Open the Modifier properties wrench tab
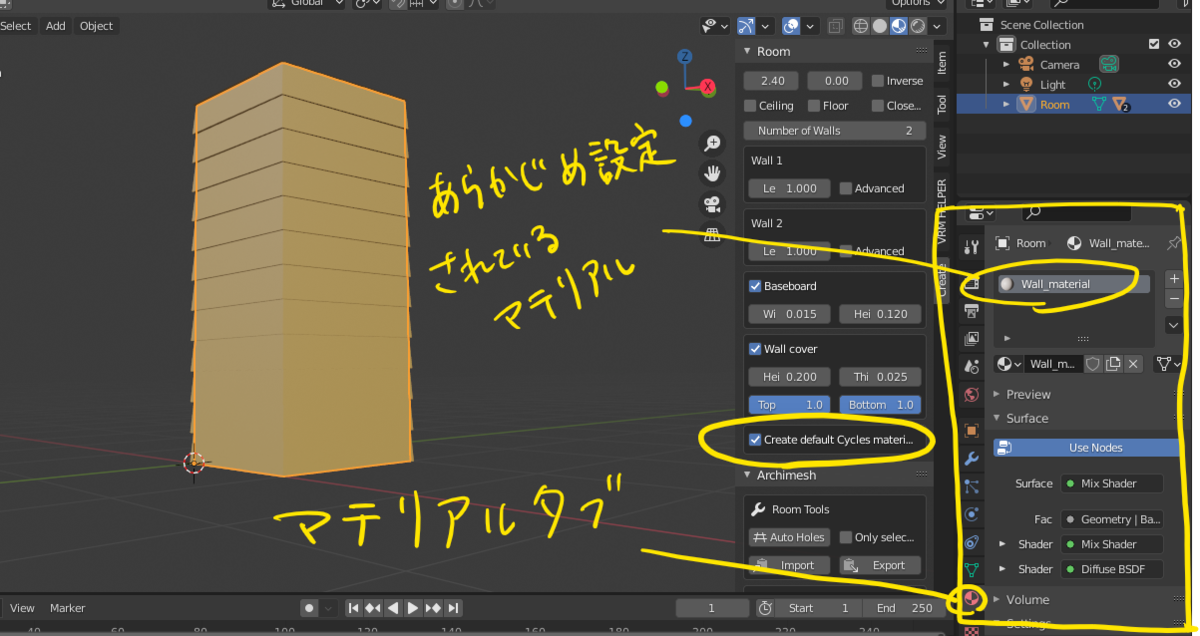 coord(971,459)
